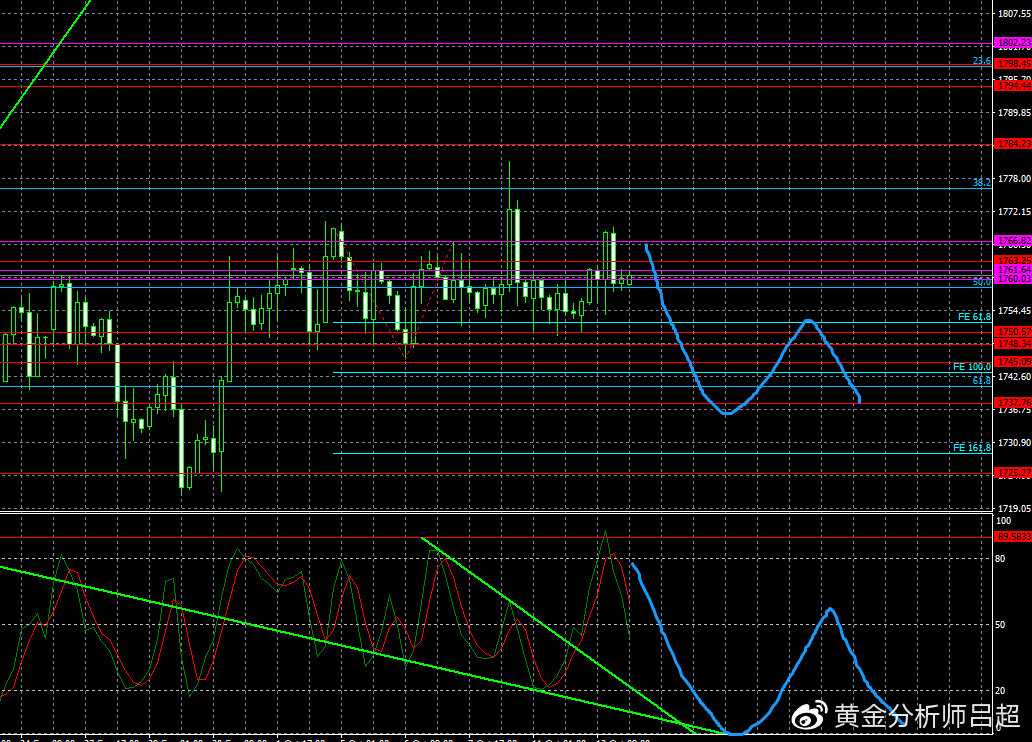Image resolution: width=1032 pixels, height=742 pixels.
Task: Select the magenta 1761.64 price tag
Action: [1012, 270]
